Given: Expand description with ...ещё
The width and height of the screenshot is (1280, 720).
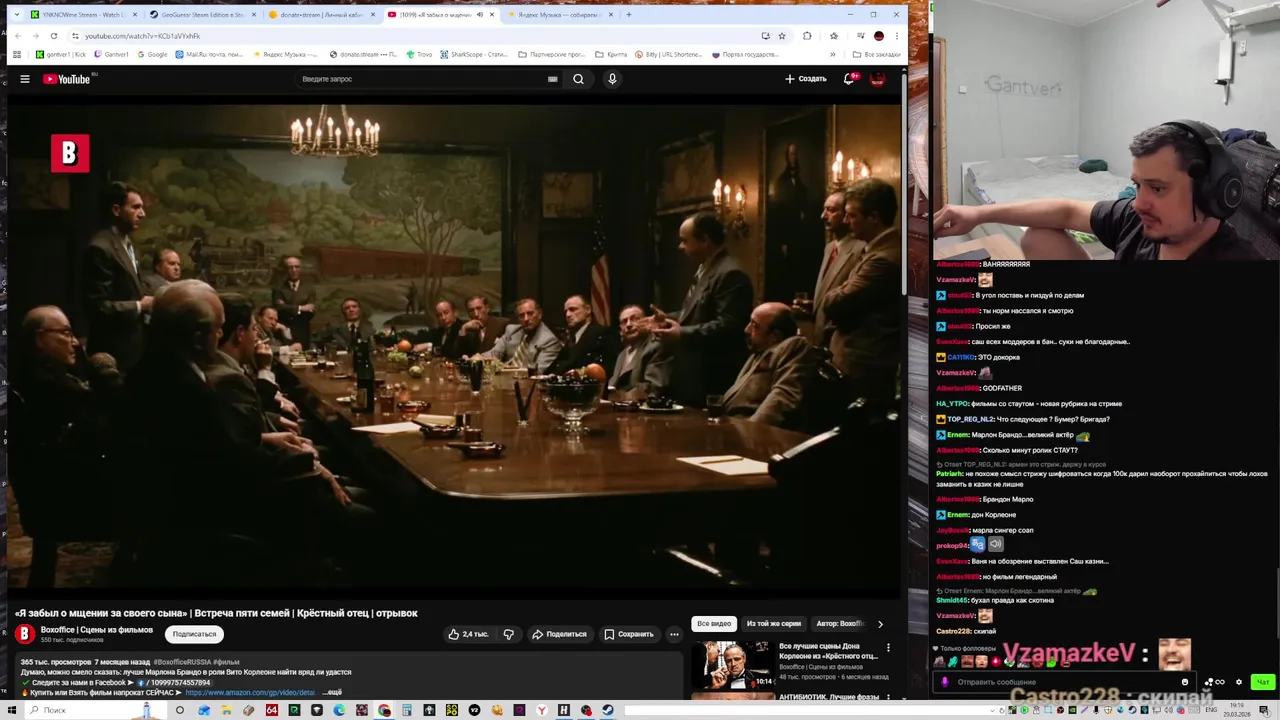Looking at the screenshot, I should [331, 692].
